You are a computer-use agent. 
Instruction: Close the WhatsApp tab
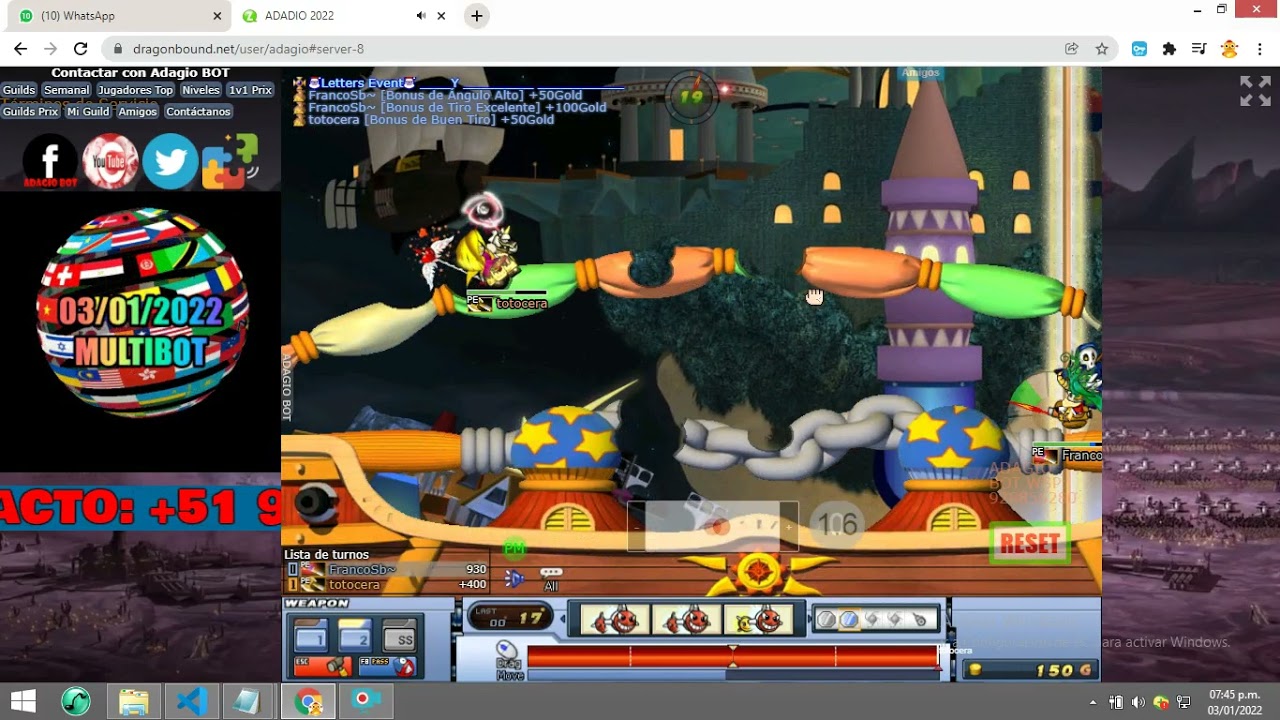click(x=217, y=16)
